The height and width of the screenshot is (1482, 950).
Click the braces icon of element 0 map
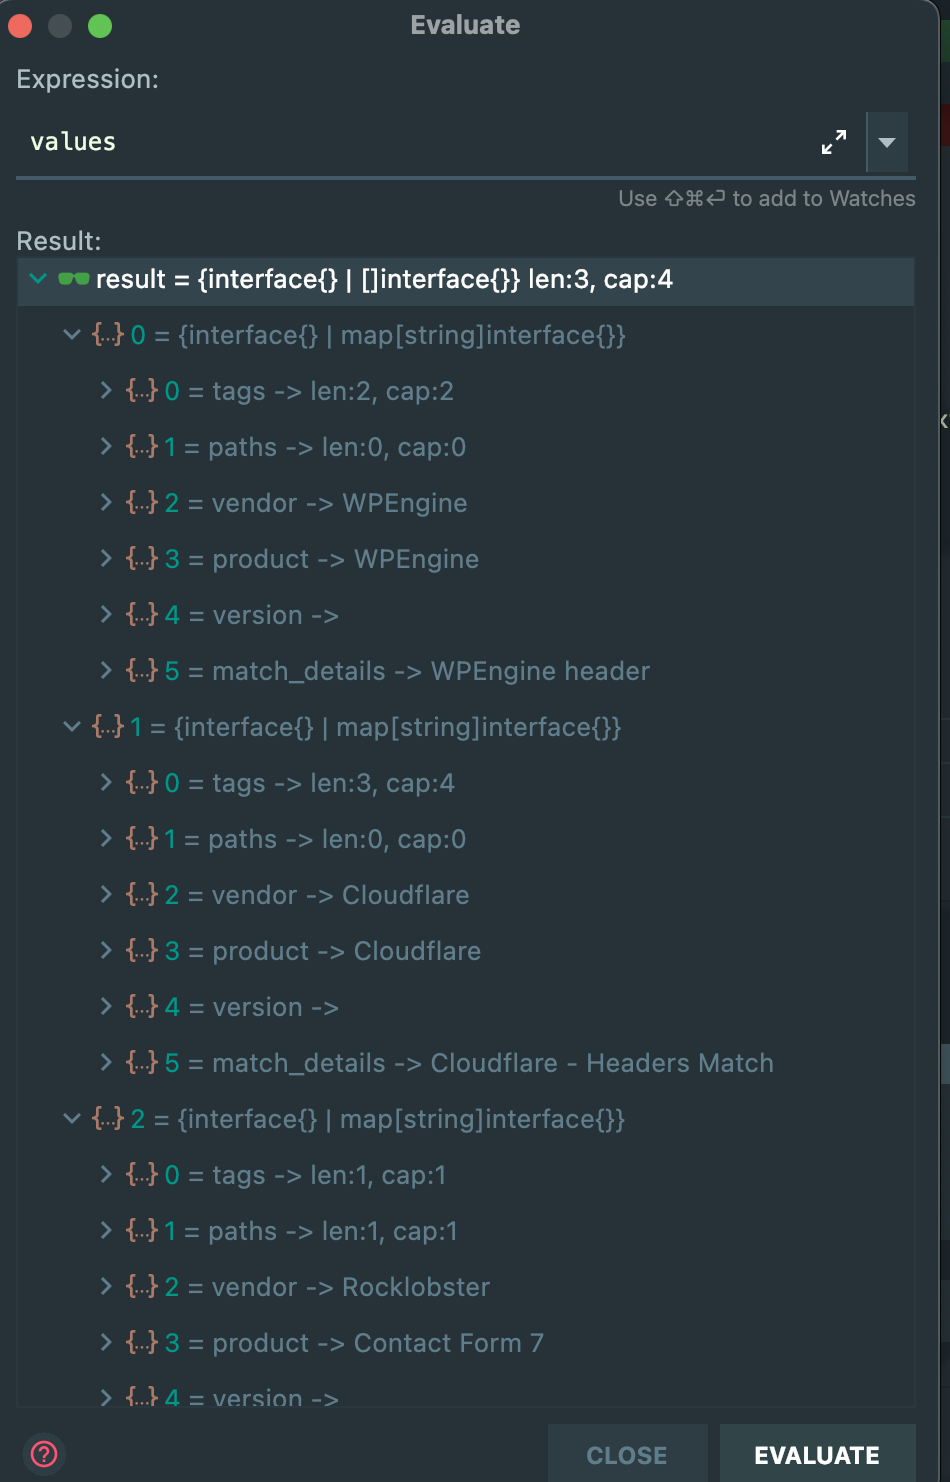[x=107, y=335]
